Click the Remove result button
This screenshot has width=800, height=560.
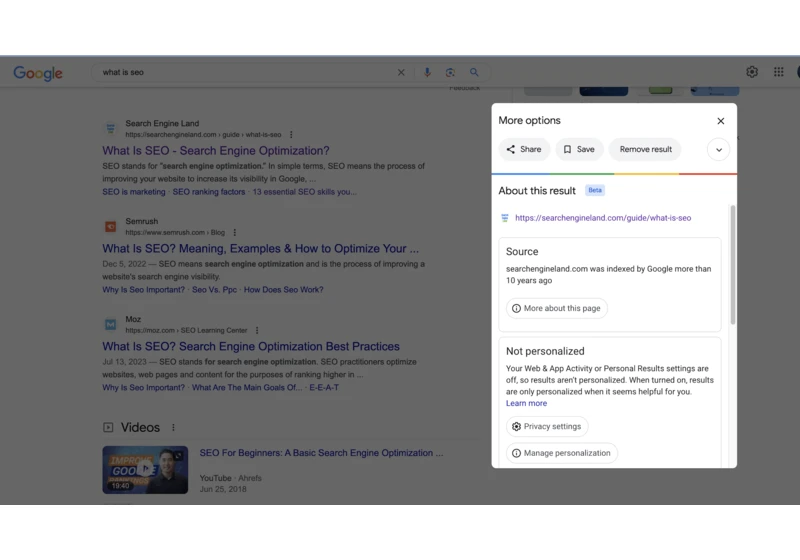[x=645, y=149]
